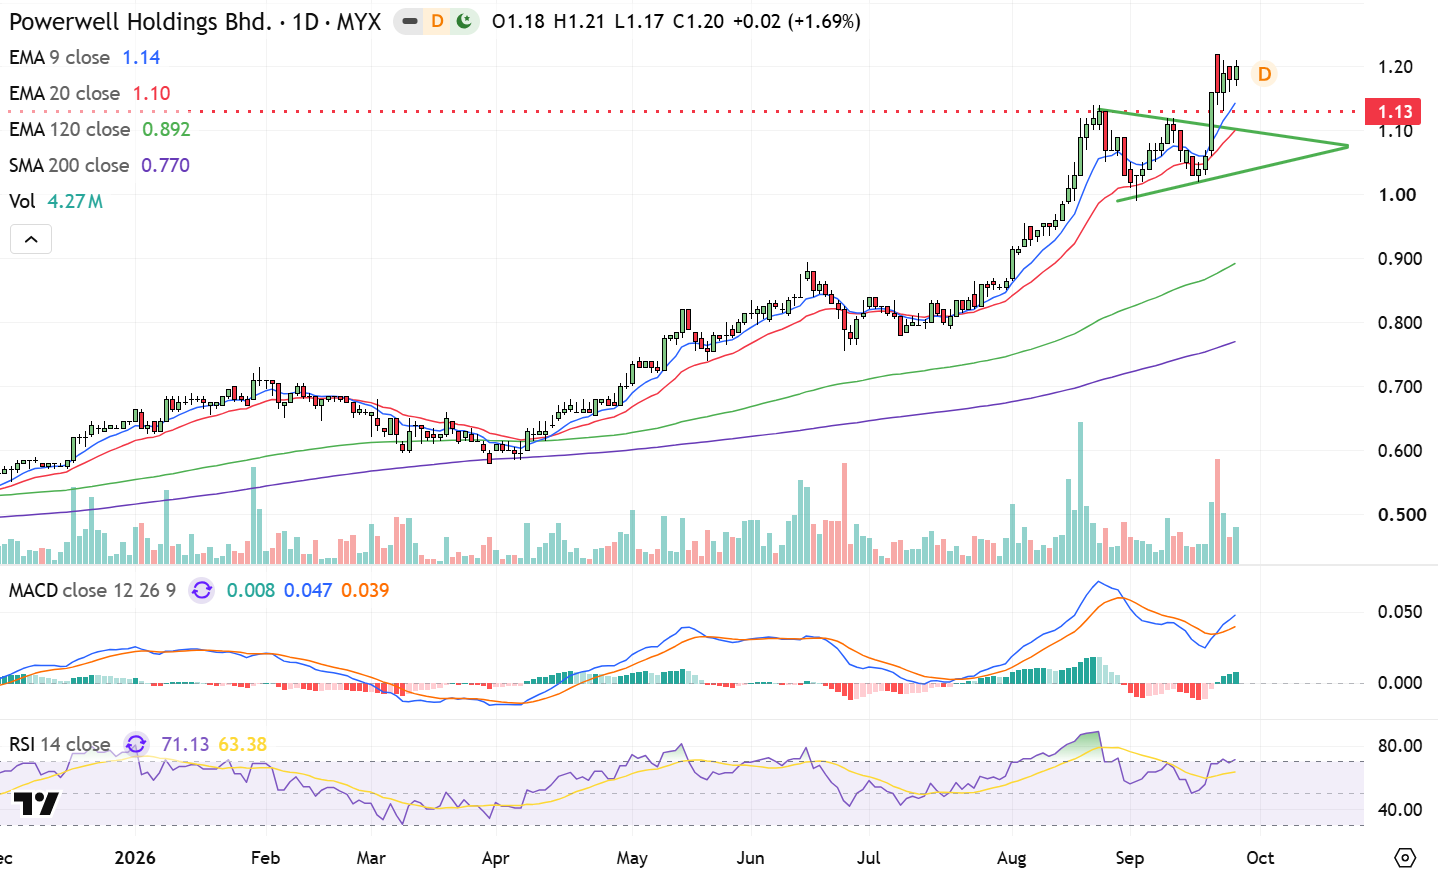The image size is (1438, 874).
Task: Click the TradingView logo icon
Action: [x=36, y=803]
